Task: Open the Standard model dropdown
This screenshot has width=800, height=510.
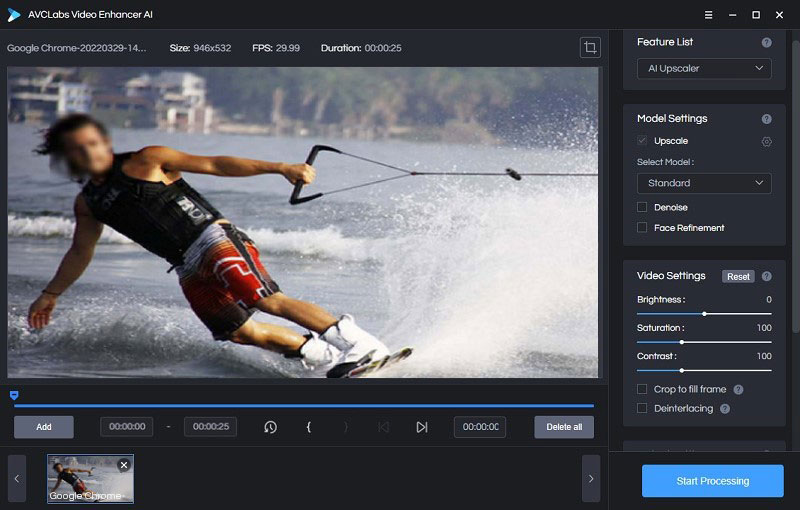Action: pyautogui.click(x=704, y=183)
